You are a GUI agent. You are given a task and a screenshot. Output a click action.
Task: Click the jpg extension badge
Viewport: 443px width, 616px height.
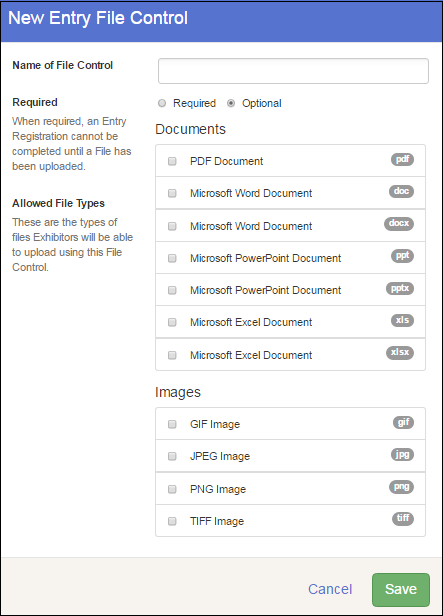pos(402,455)
